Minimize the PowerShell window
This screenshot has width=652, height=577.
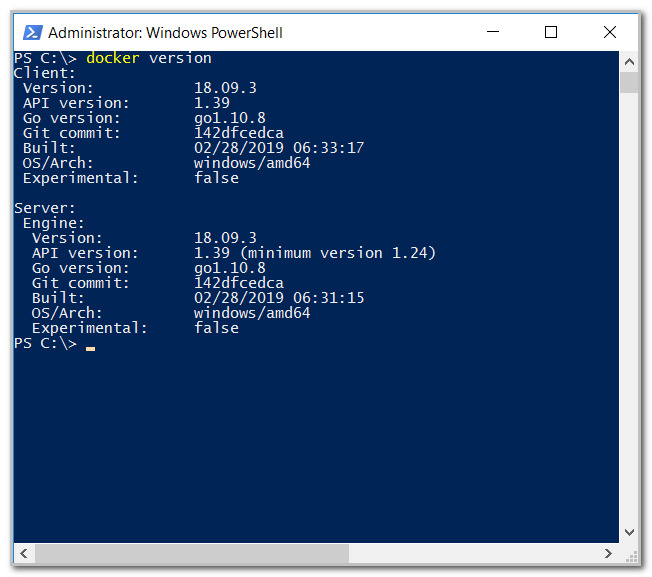pyautogui.click(x=493, y=32)
